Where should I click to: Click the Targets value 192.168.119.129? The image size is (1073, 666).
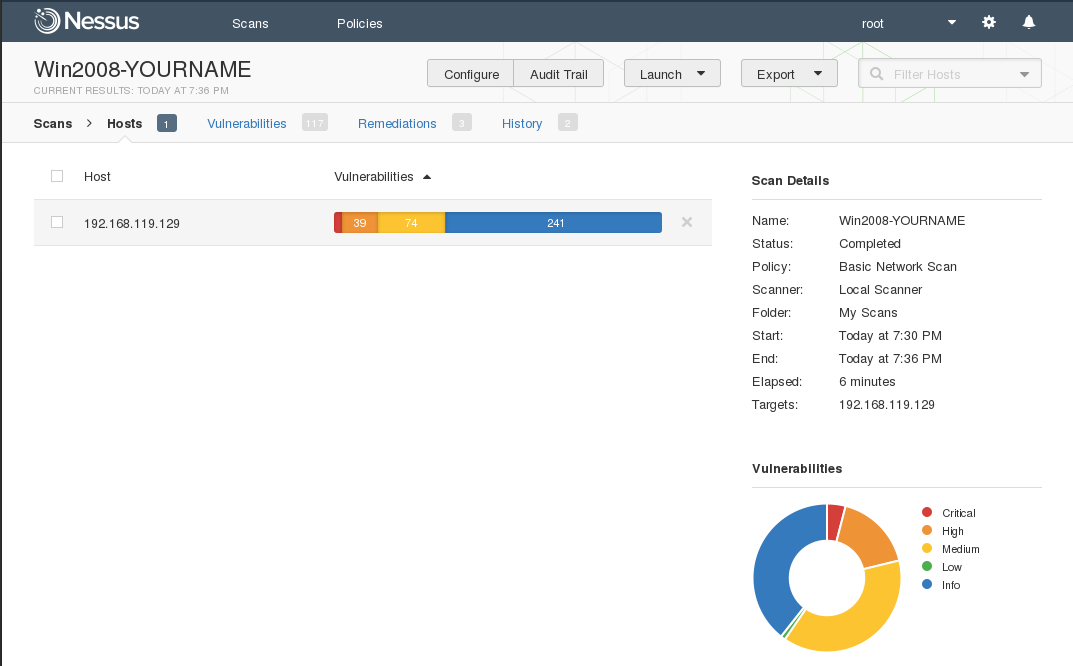[x=887, y=405]
